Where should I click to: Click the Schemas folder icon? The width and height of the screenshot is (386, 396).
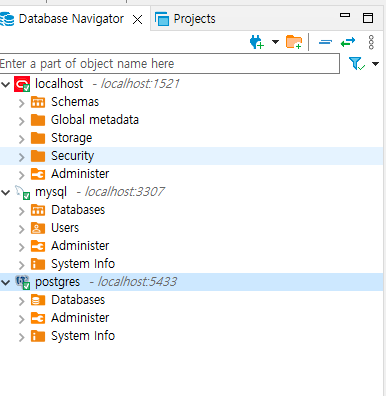click(38, 102)
